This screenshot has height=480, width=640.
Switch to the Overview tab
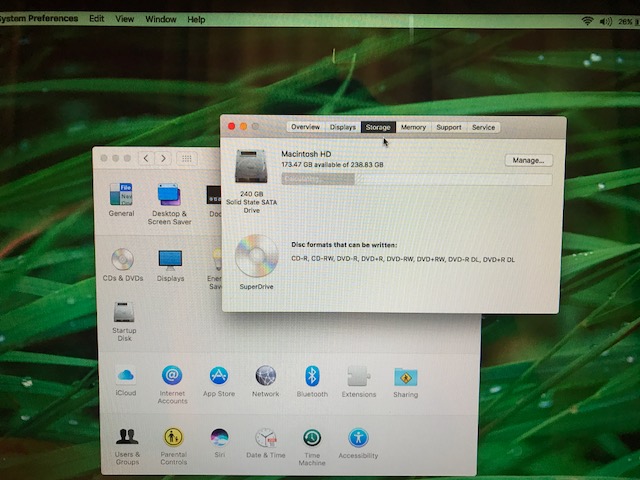(305, 127)
